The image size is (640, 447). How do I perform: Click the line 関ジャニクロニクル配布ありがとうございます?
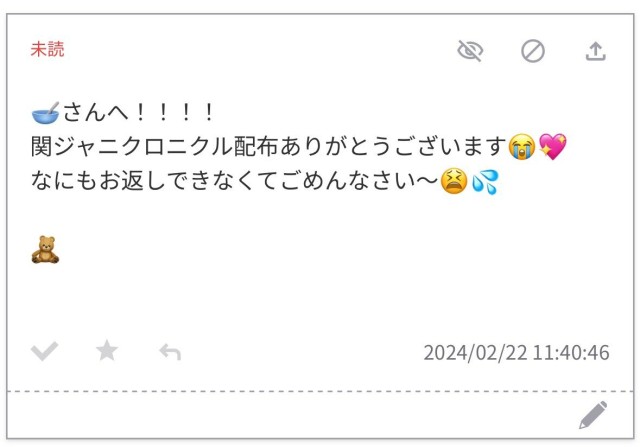coord(269,147)
